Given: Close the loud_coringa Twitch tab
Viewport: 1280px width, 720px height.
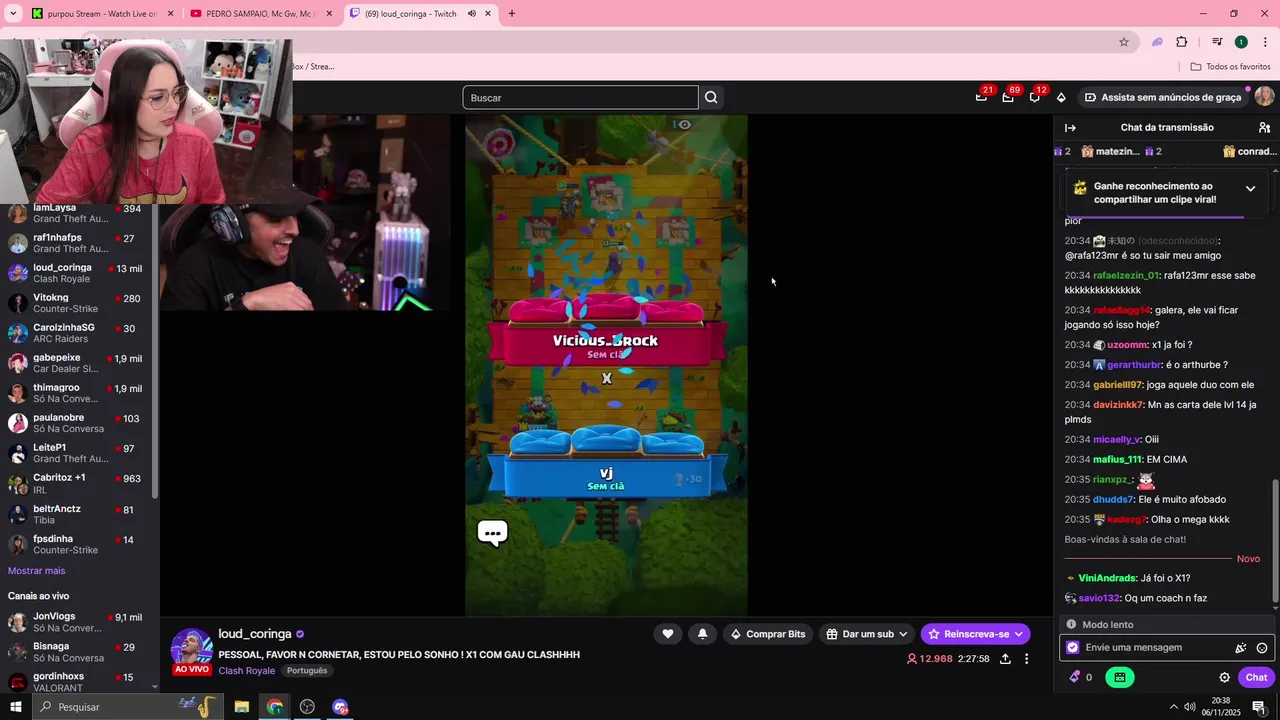Looking at the screenshot, I should click(488, 14).
